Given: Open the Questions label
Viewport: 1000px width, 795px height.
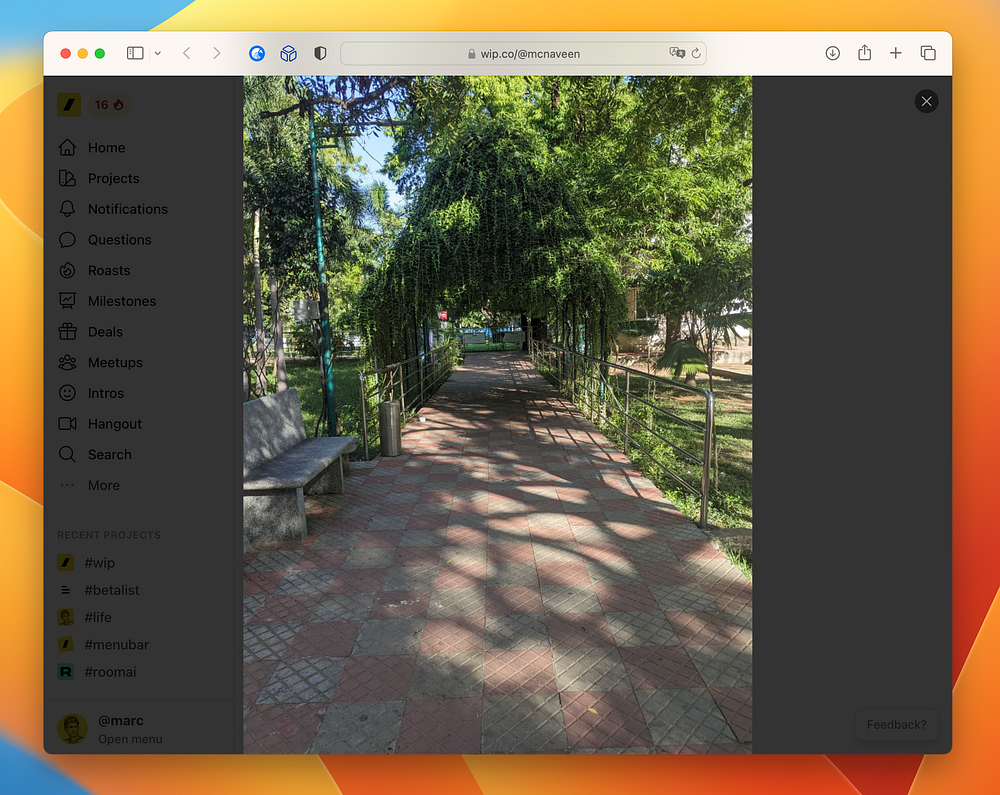Looking at the screenshot, I should click(x=119, y=240).
